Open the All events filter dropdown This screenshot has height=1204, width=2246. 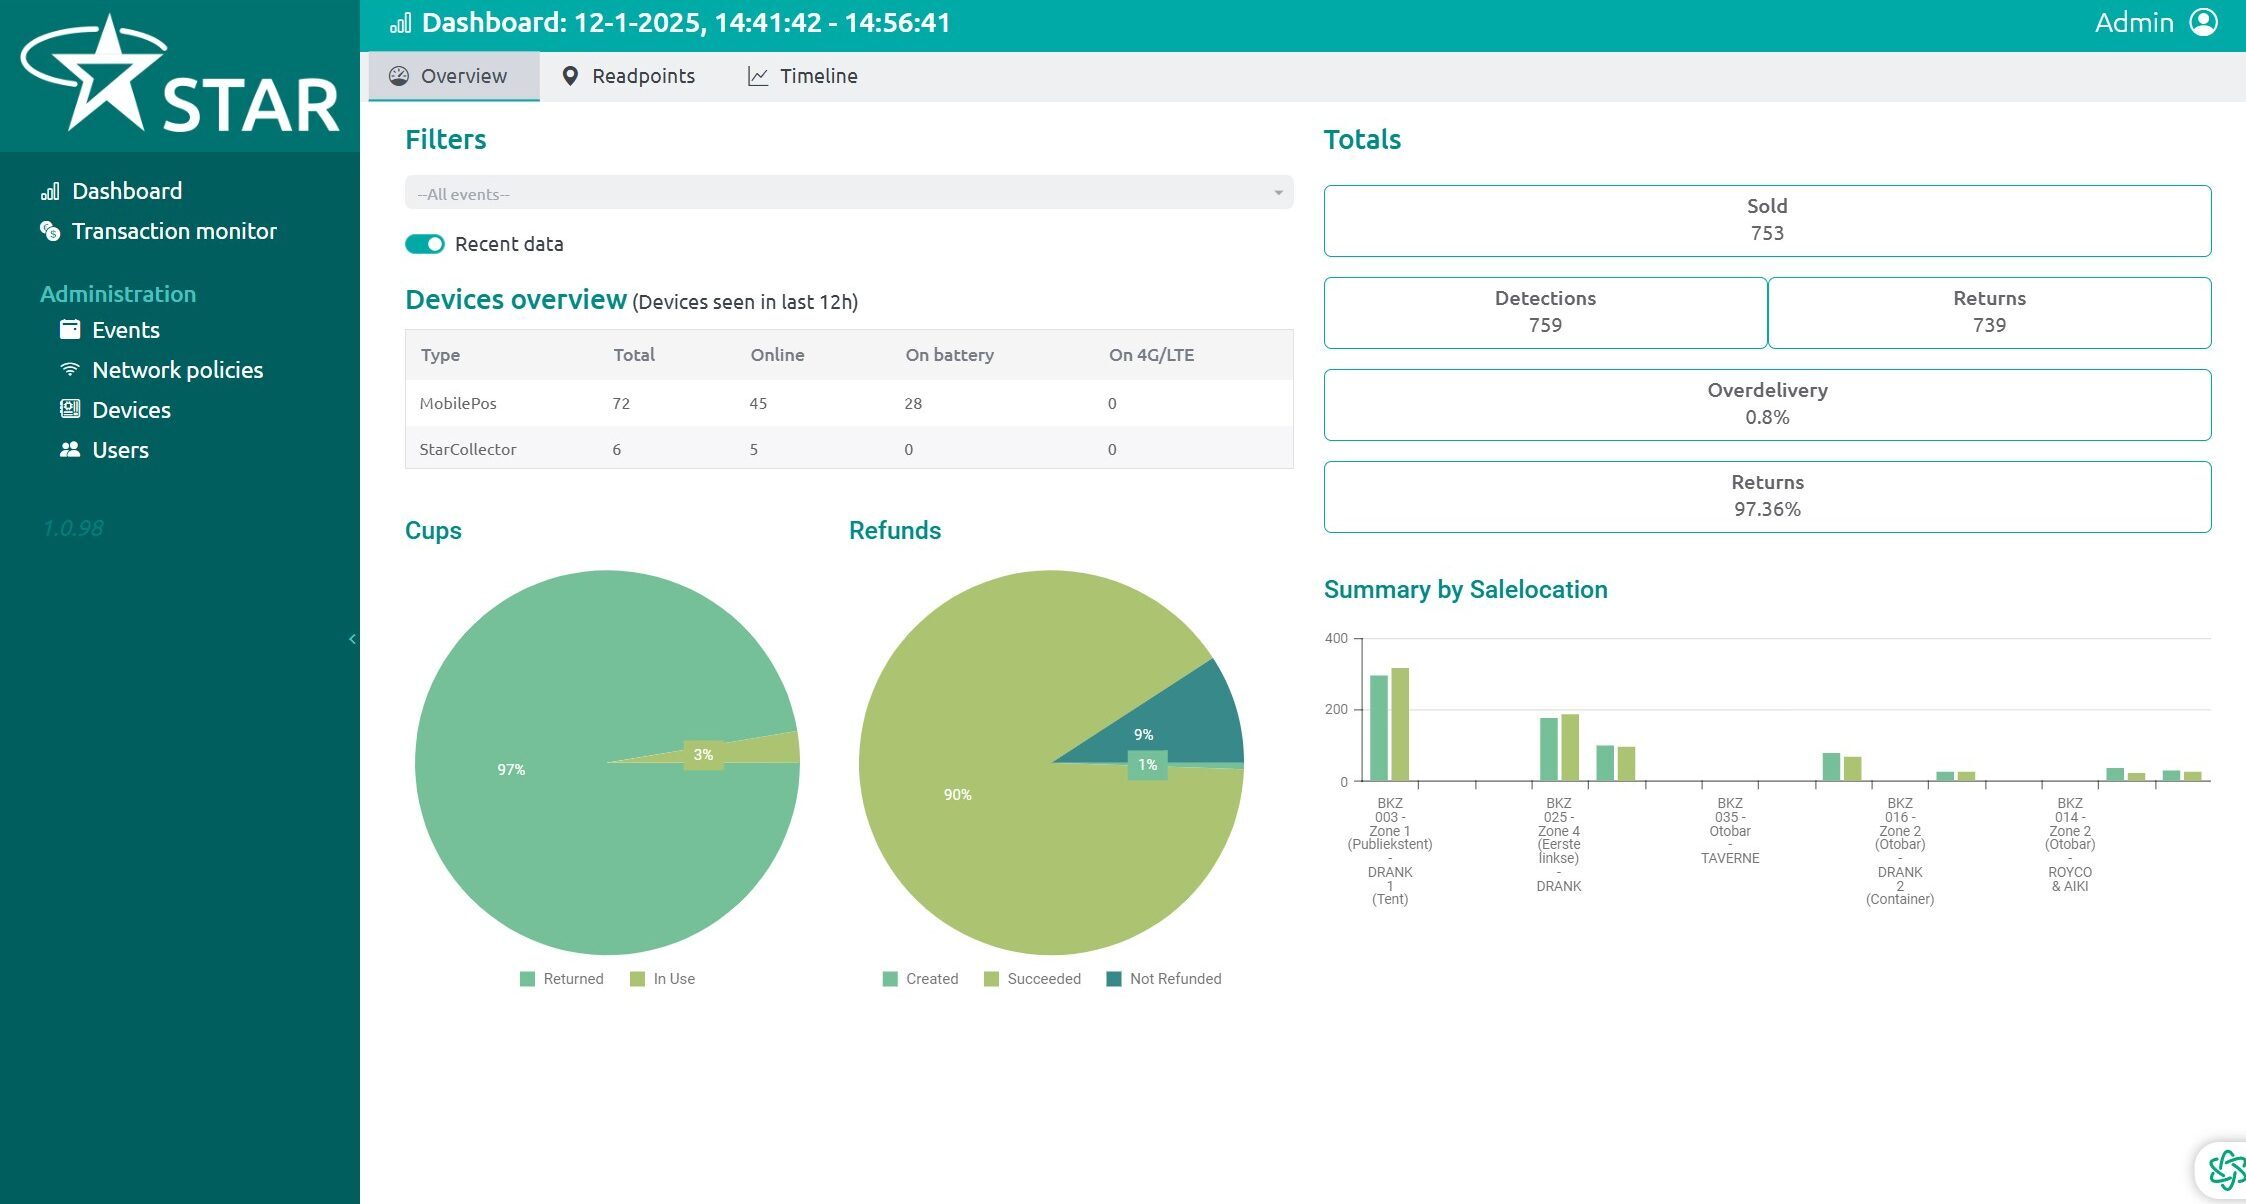click(x=849, y=193)
